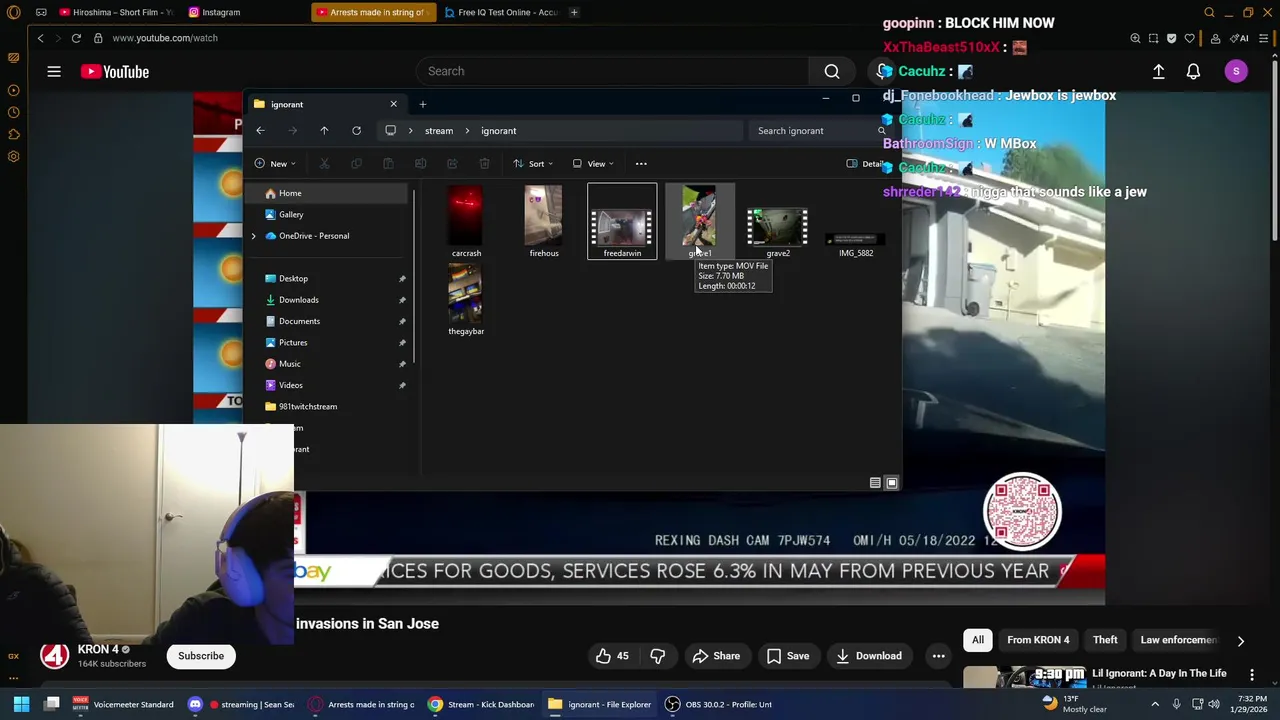Click the Save button
The image size is (1280, 720).
(x=787, y=656)
